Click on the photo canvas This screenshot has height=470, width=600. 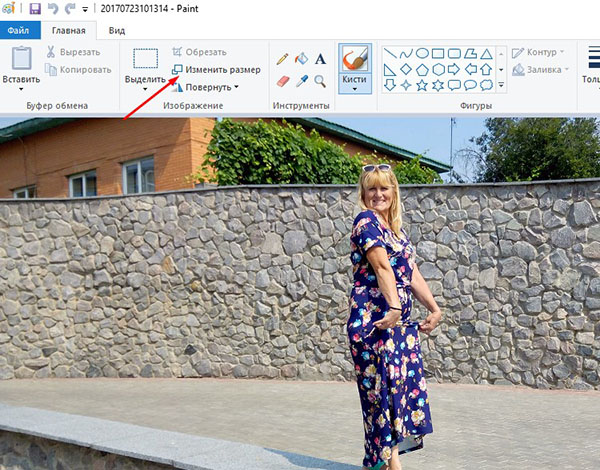300,294
